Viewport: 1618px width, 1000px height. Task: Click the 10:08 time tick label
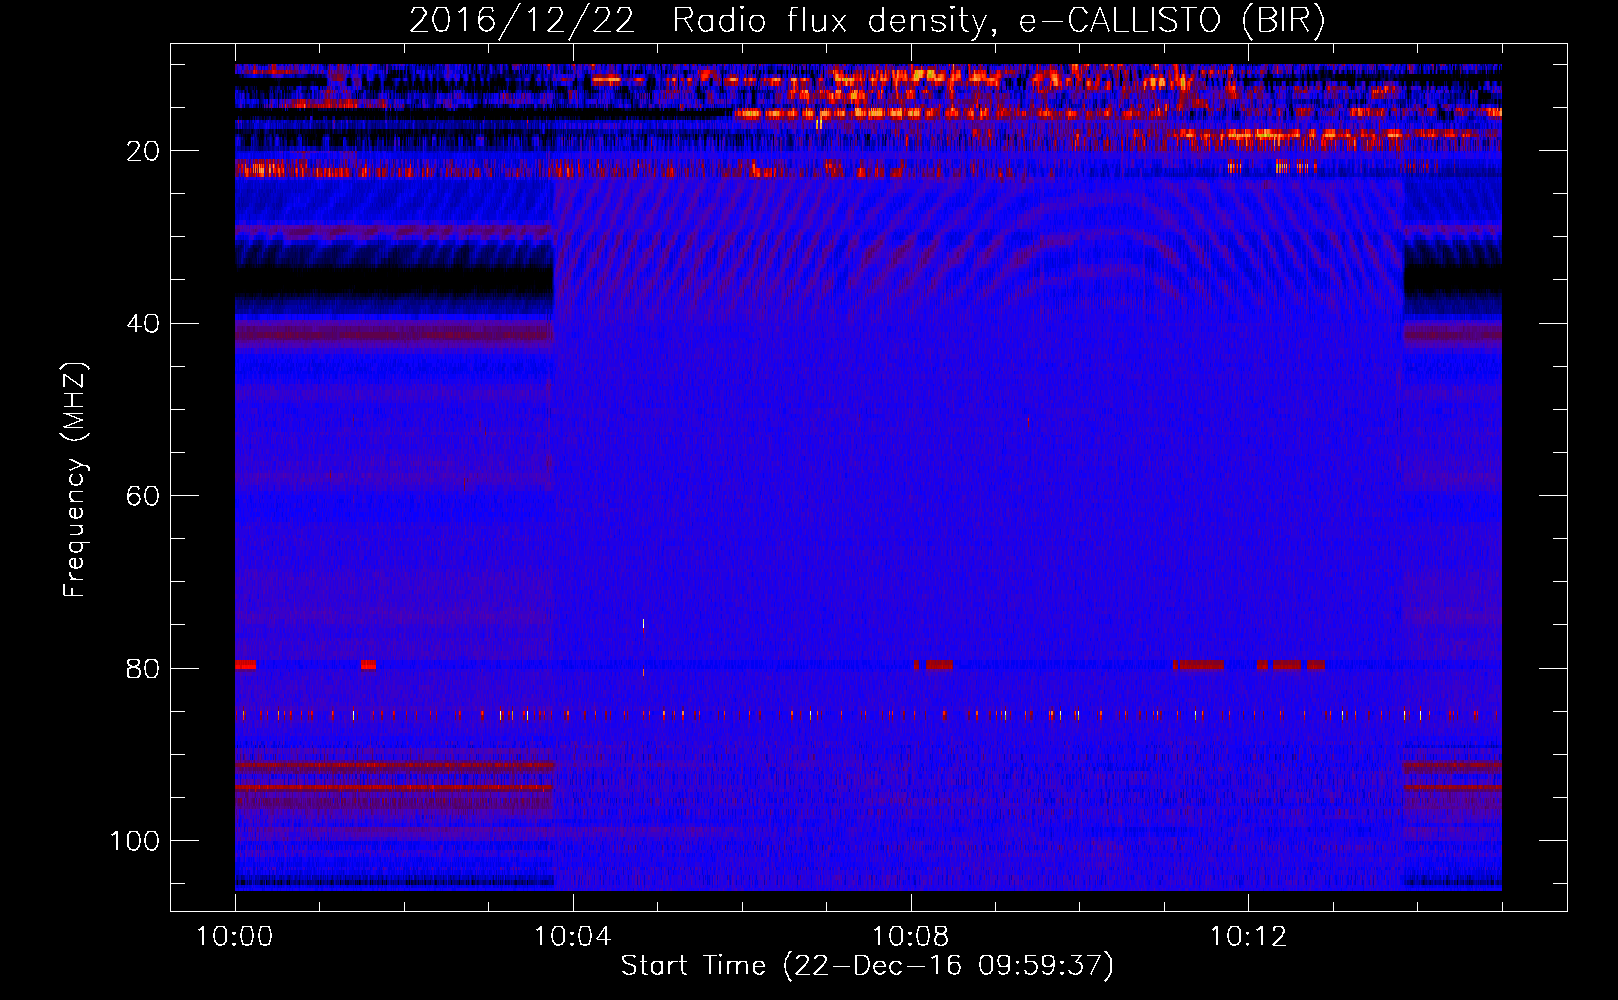910,937
